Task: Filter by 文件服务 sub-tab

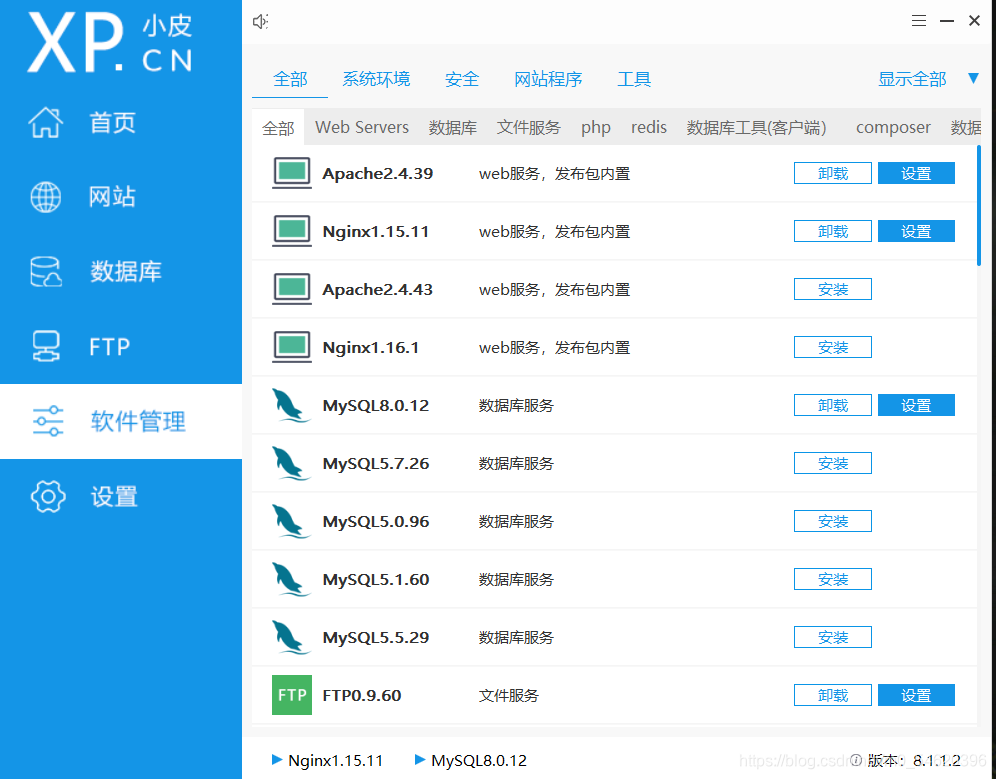Action: tap(528, 128)
